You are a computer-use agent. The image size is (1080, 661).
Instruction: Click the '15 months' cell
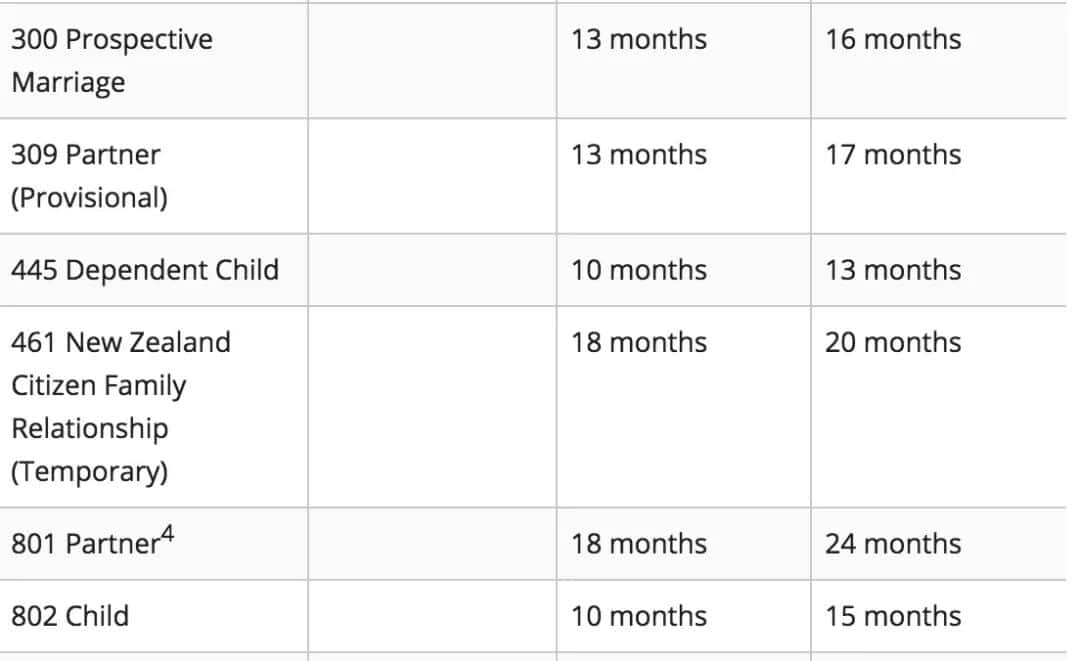pos(938,616)
